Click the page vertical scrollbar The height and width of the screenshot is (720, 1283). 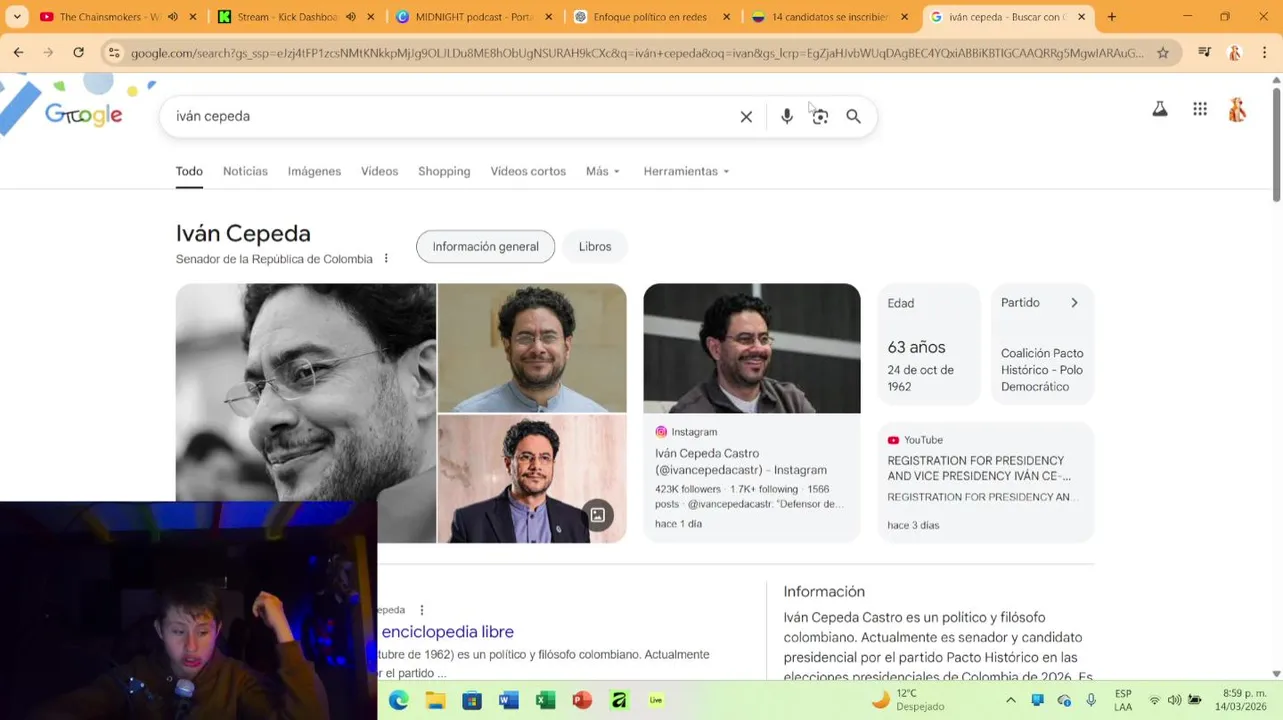[1276, 145]
